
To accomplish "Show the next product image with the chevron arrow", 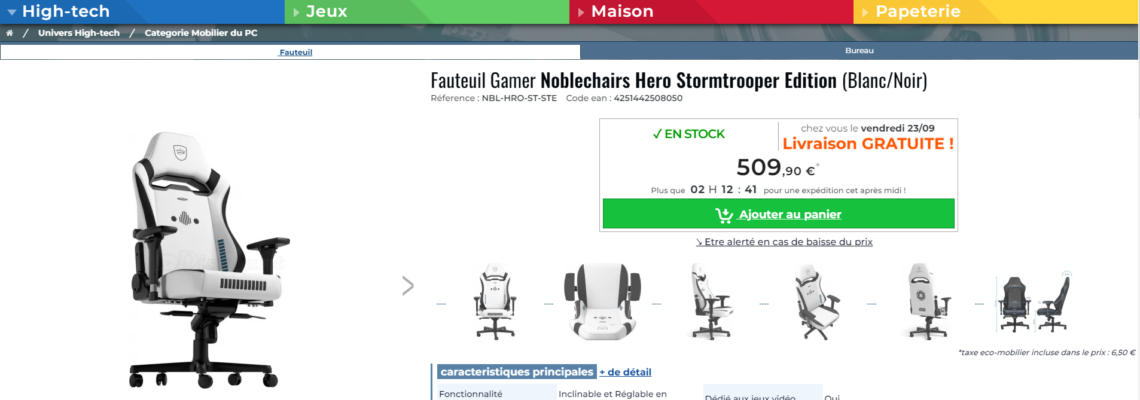I will pyautogui.click(x=408, y=286).
